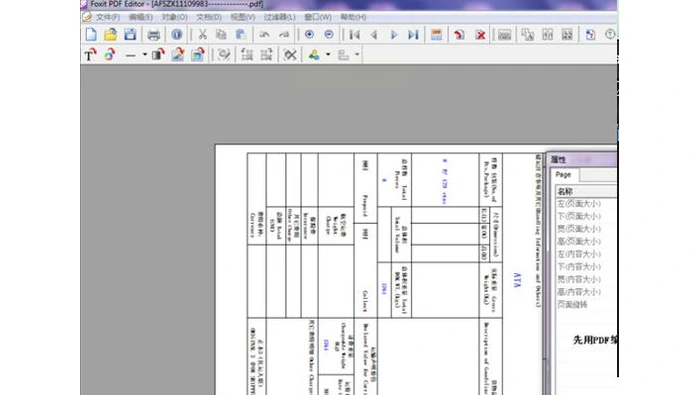Click the image edit icon with red pencil

click(x=178, y=54)
